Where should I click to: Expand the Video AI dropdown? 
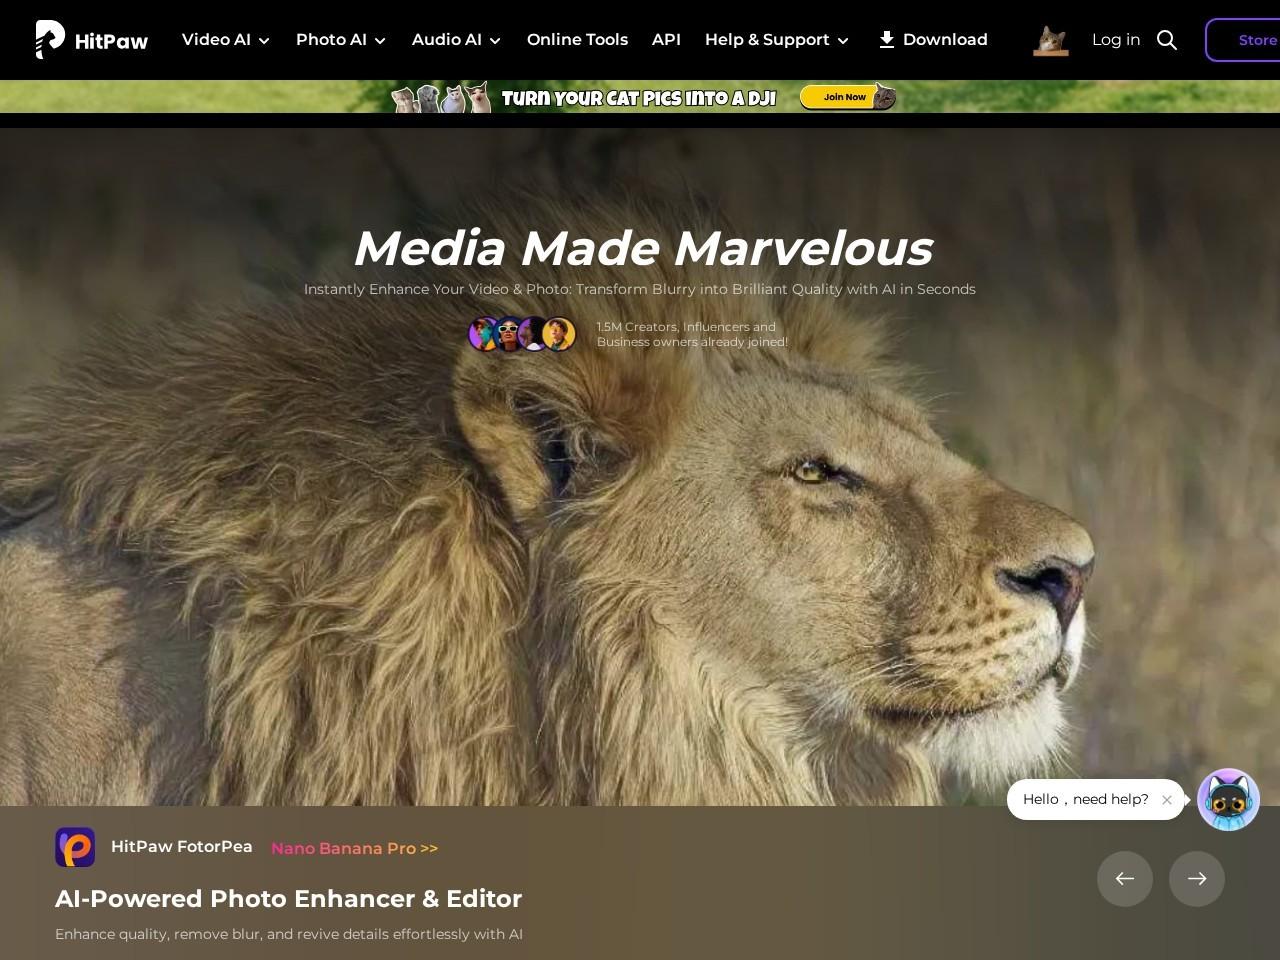(x=226, y=40)
